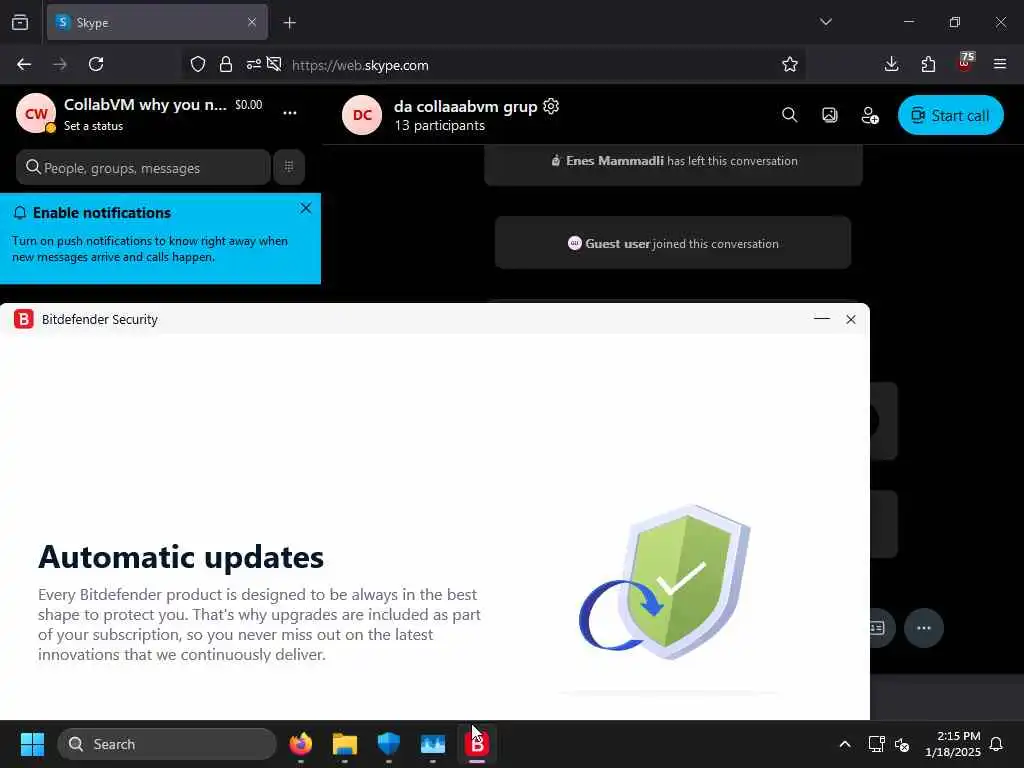
Task: Click the 13 participants label
Action: 440,125
